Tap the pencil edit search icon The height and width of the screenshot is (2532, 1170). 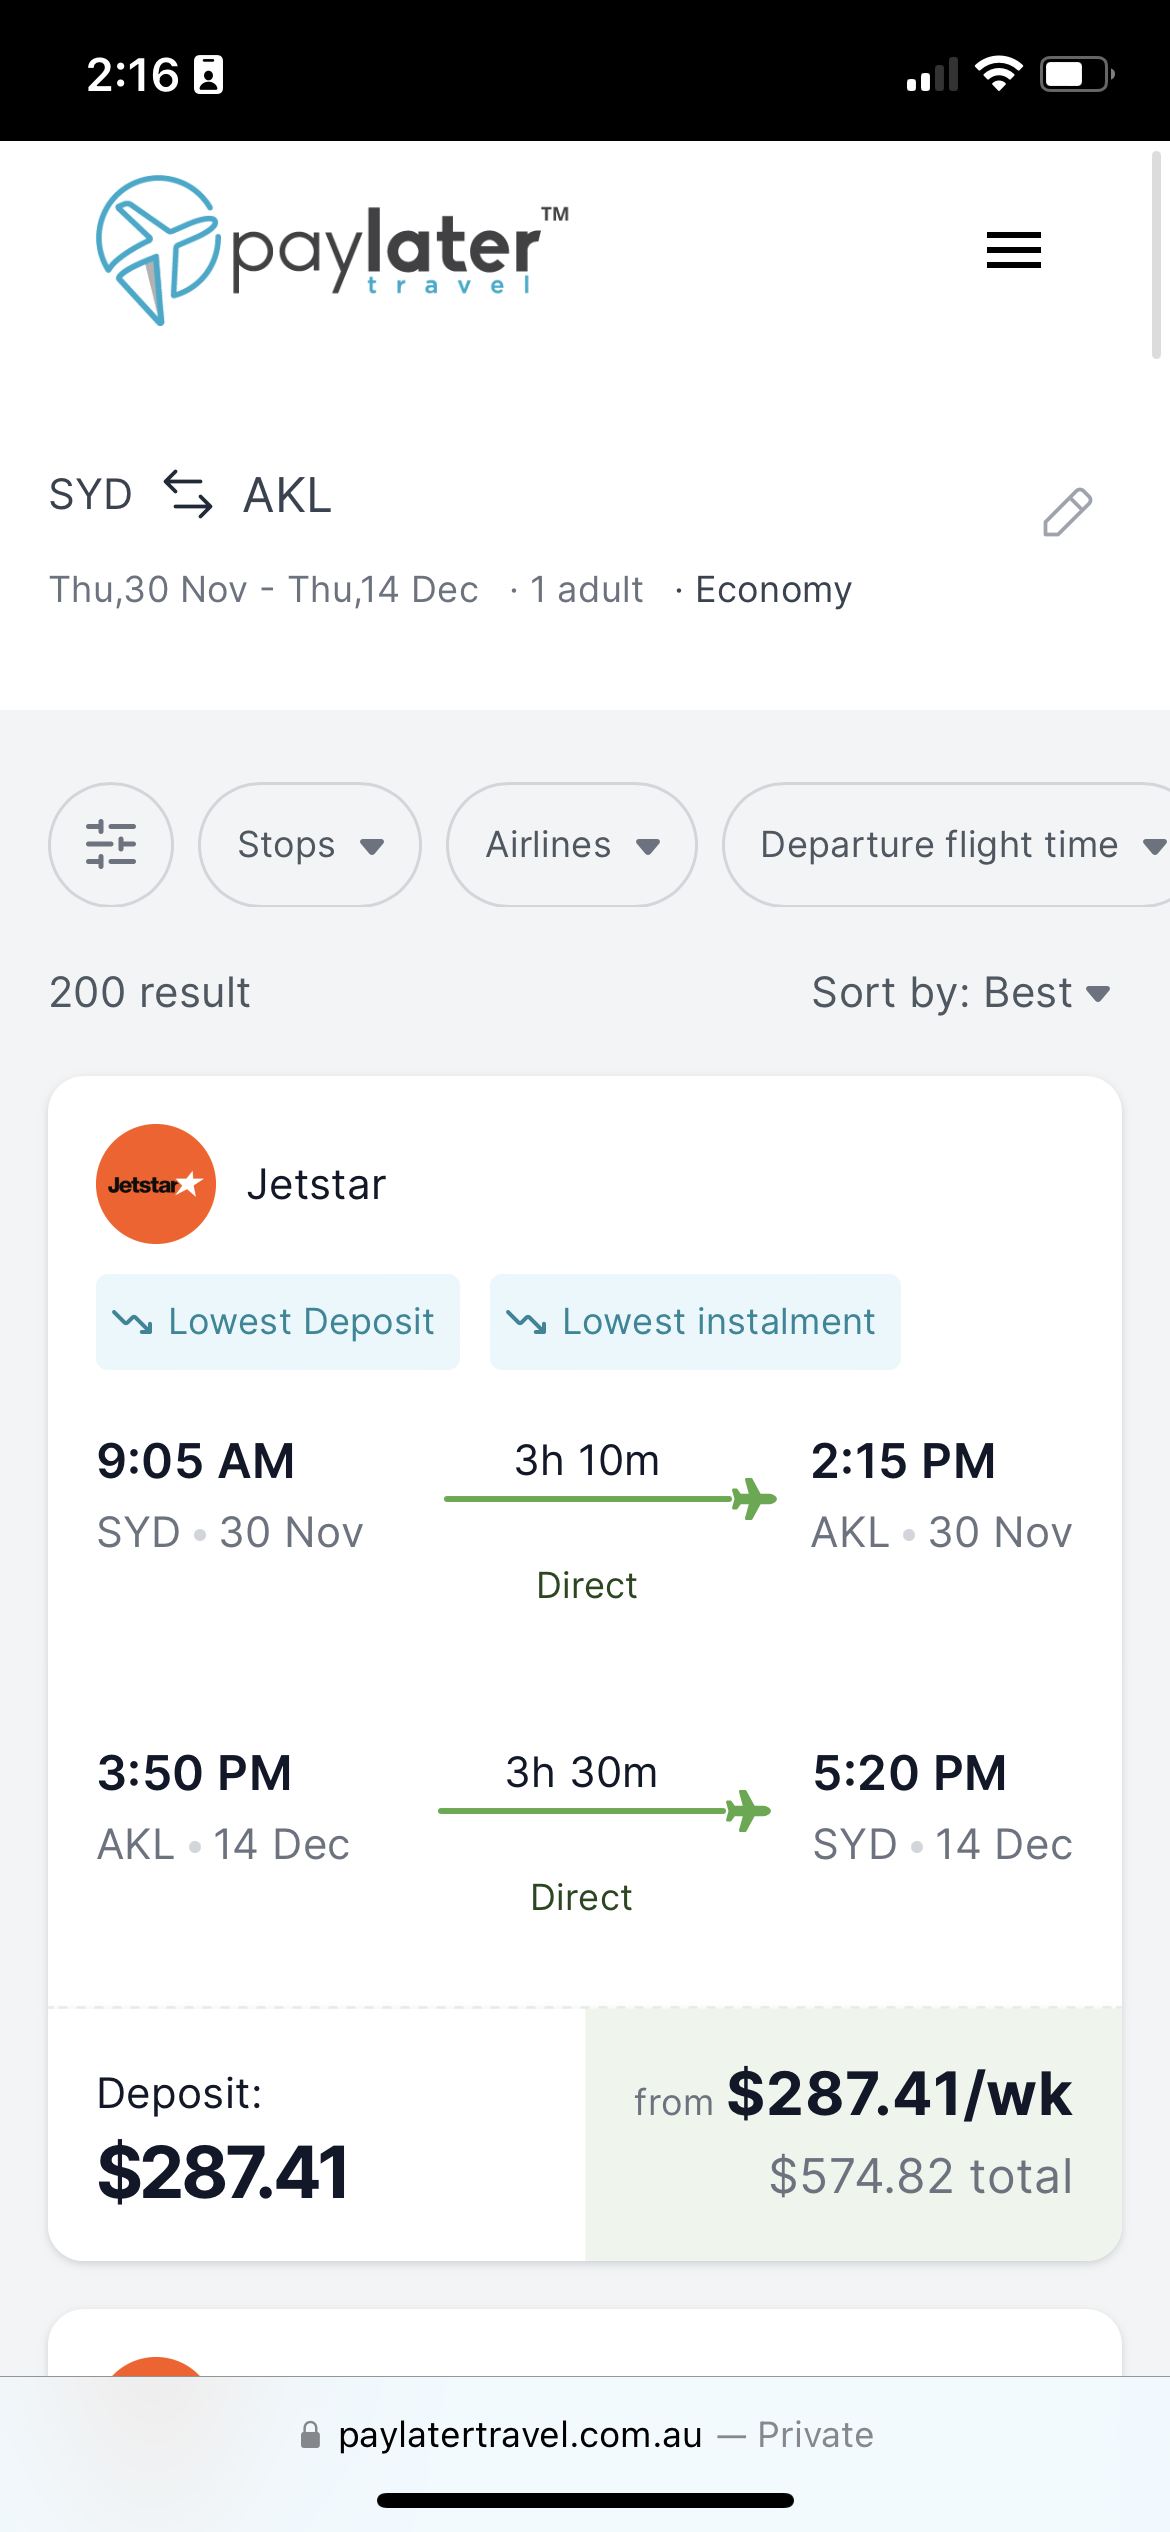(x=1067, y=513)
